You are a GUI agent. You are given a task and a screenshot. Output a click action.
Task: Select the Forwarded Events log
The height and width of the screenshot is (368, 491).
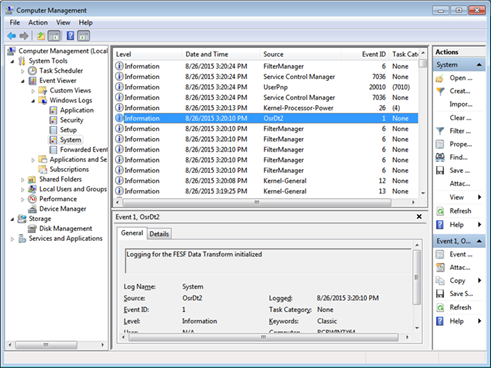(84, 150)
